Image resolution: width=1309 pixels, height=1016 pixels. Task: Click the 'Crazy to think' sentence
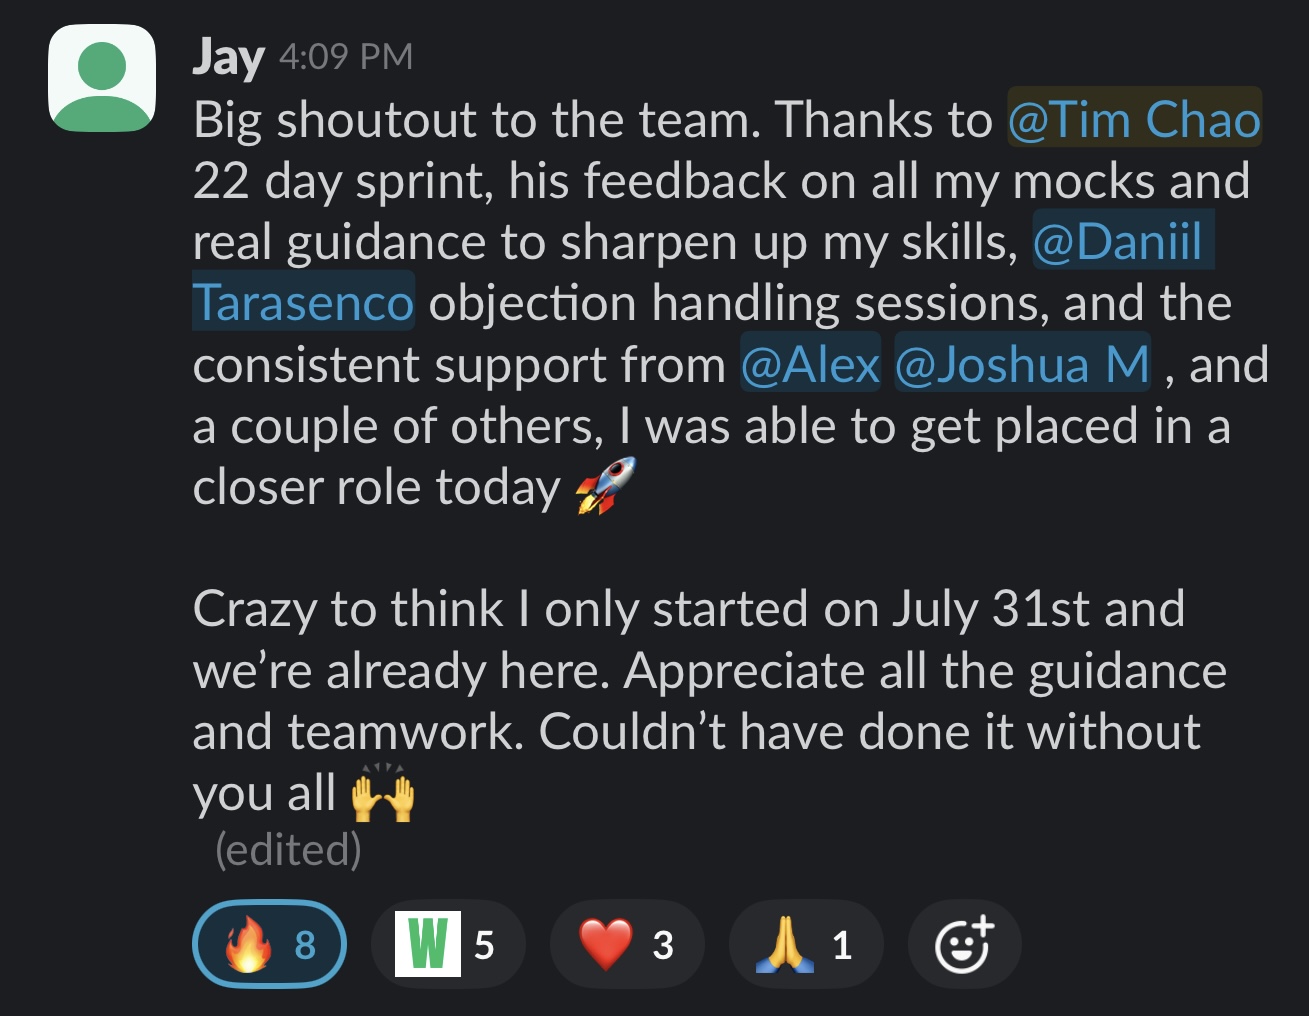348,609
